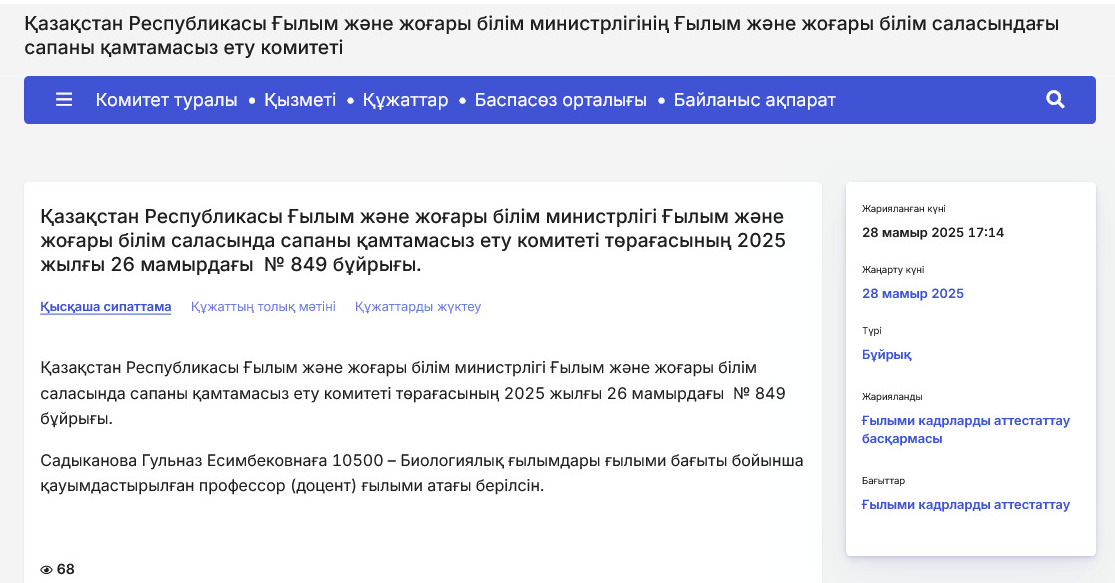Click Ғылыми кадрларды аттестаттау under Бағыттар
This screenshot has width=1115, height=583.
click(x=965, y=505)
